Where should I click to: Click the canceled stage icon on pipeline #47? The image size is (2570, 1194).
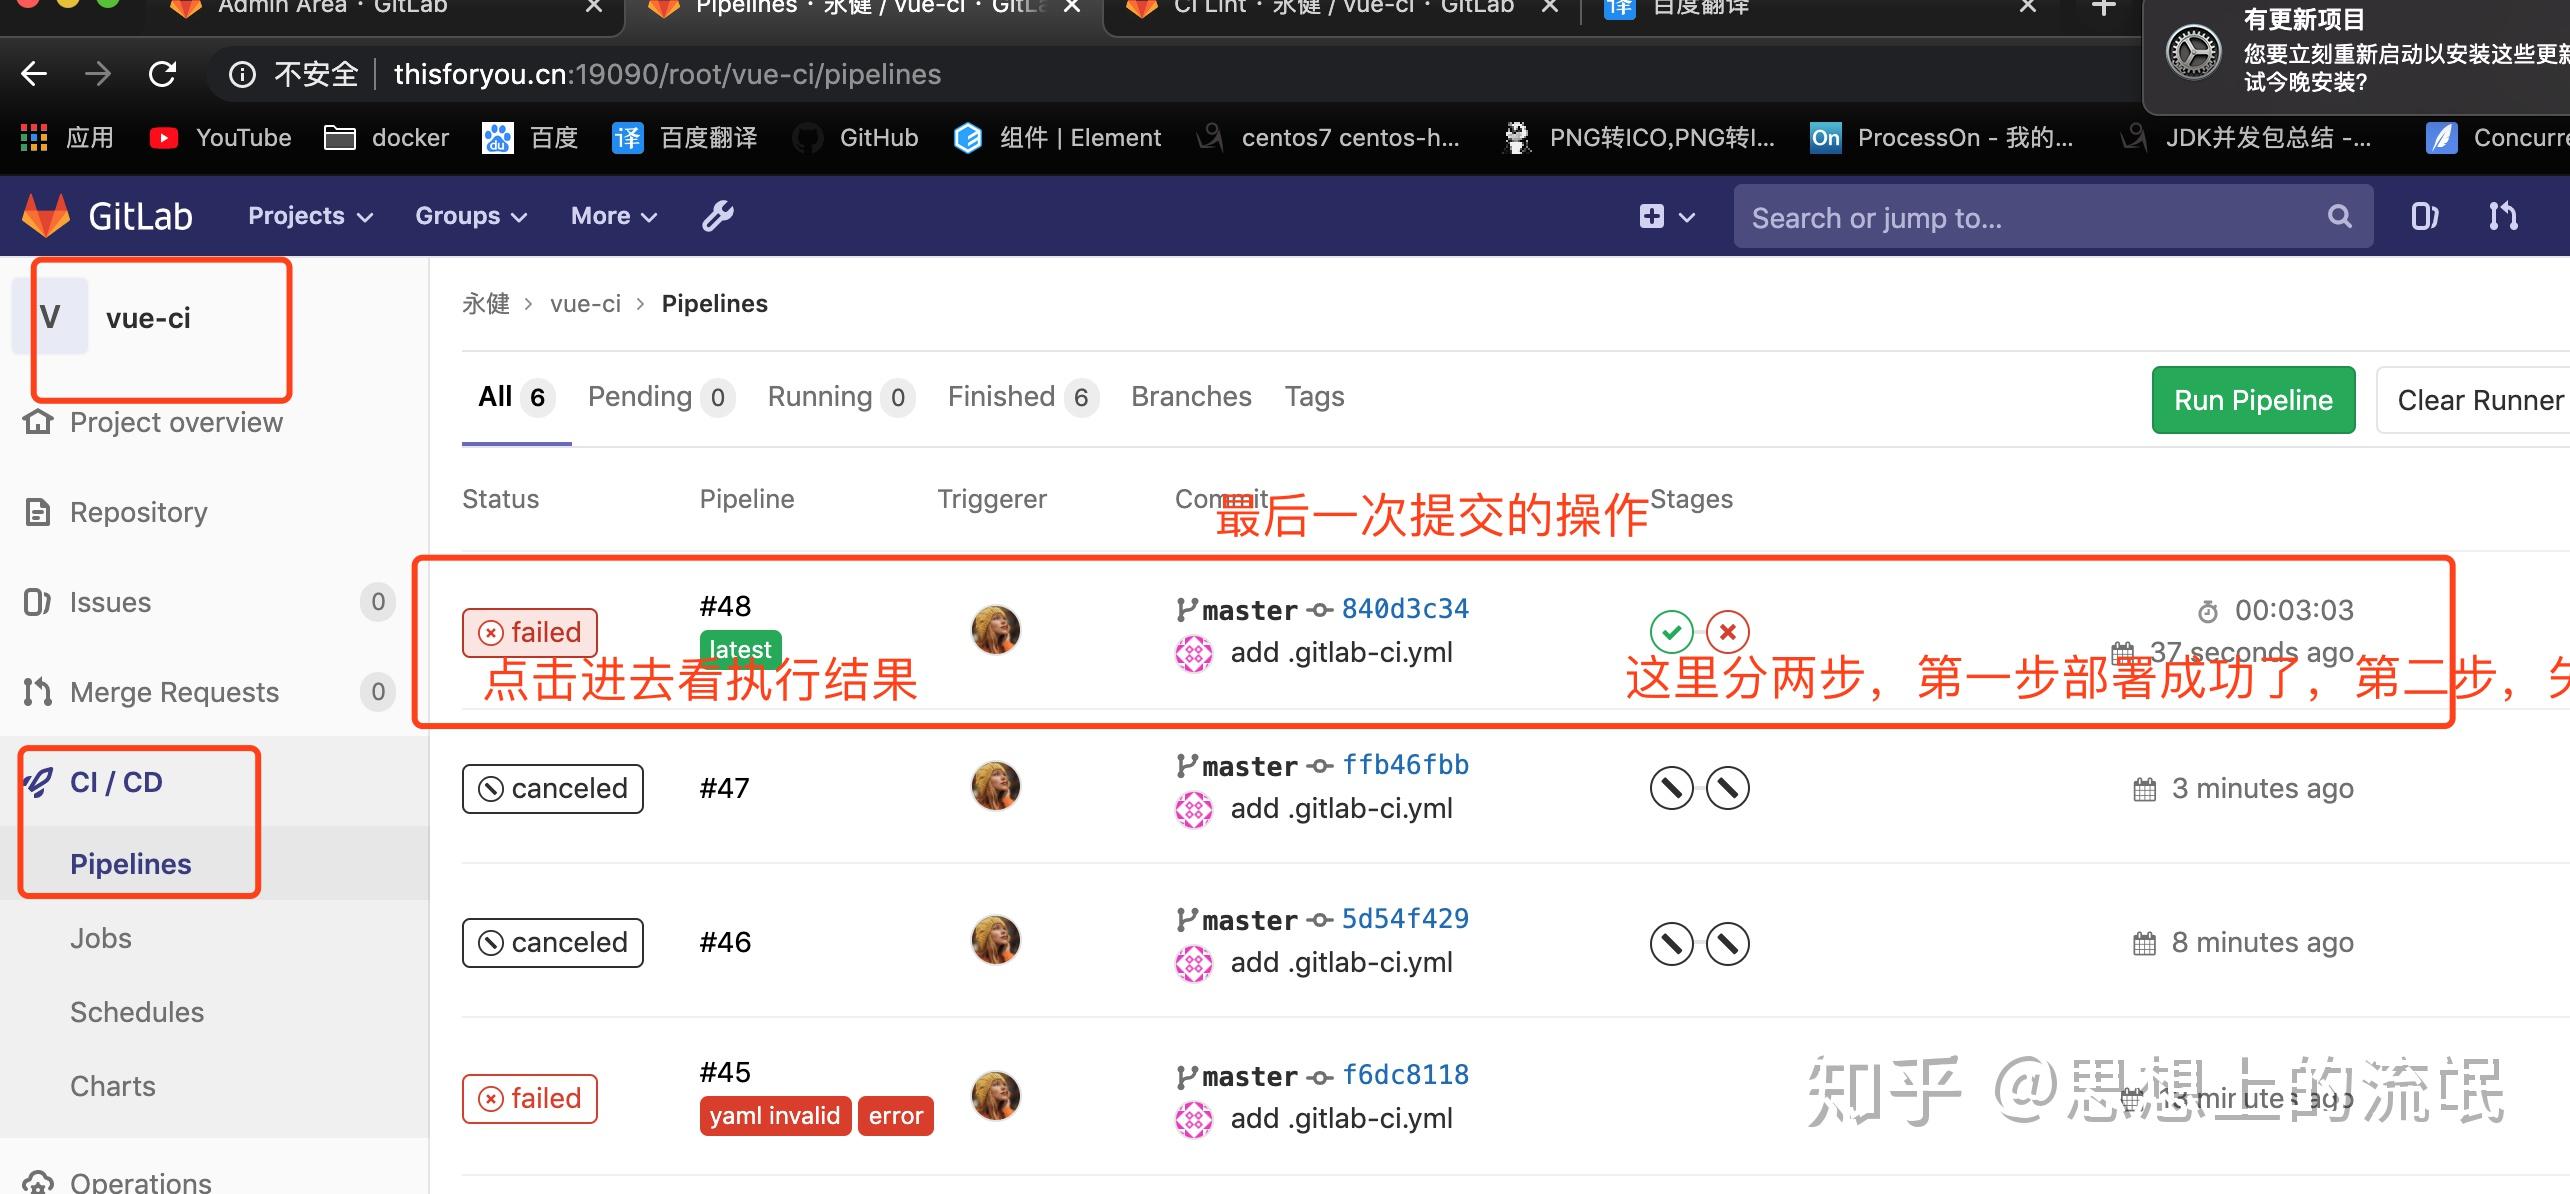[x=1670, y=787]
